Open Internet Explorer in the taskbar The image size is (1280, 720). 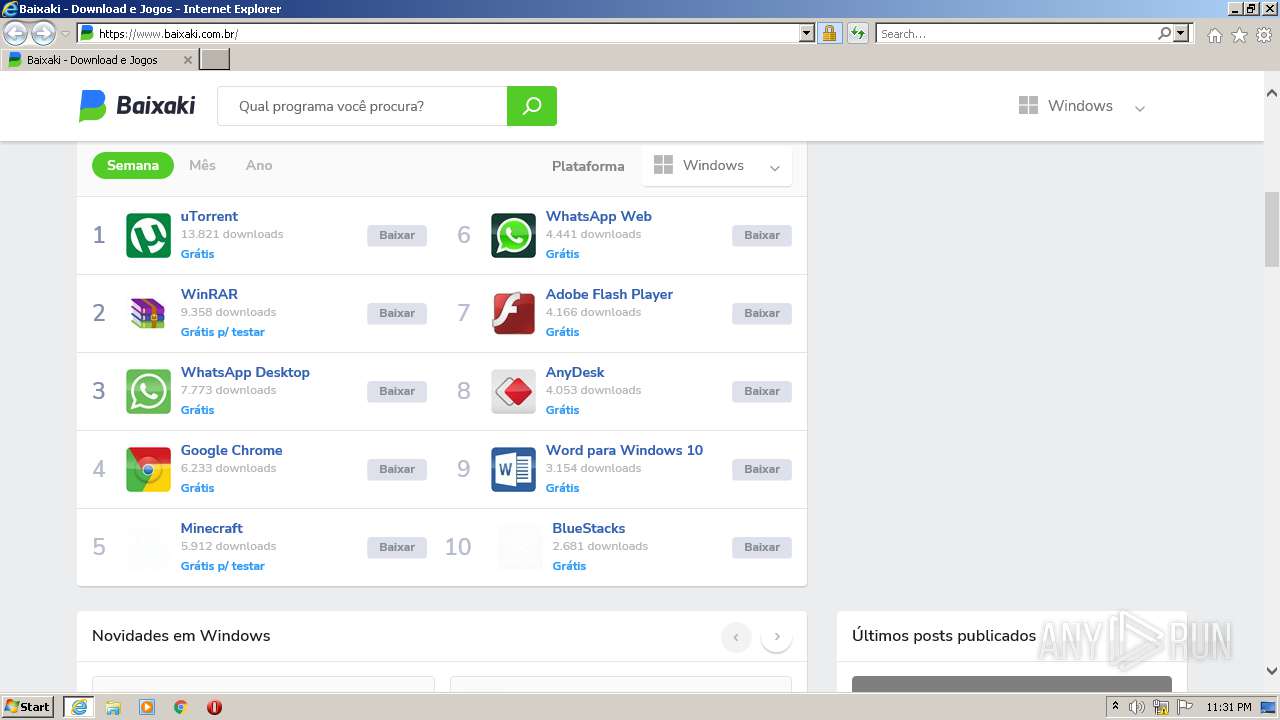pyautogui.click(x=79, y=707)
